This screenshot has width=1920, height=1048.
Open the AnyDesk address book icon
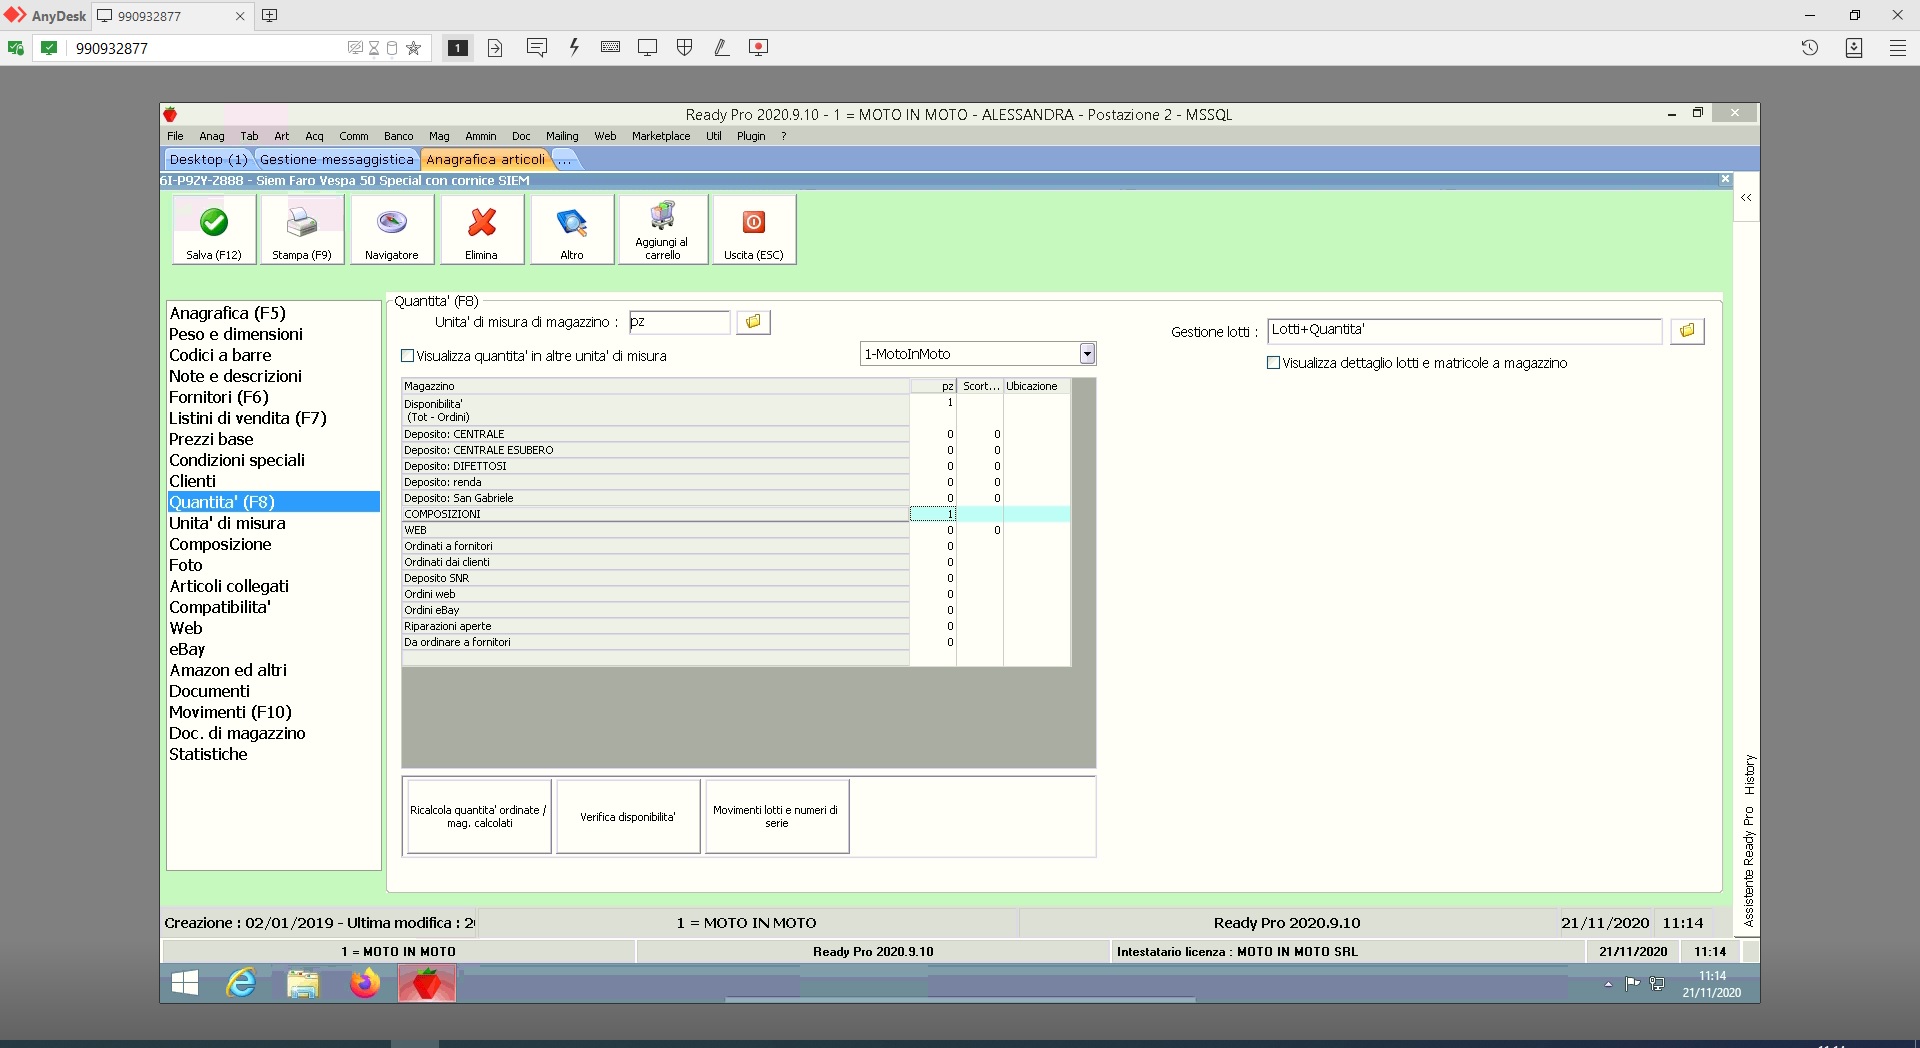[x=1853, y=47]
